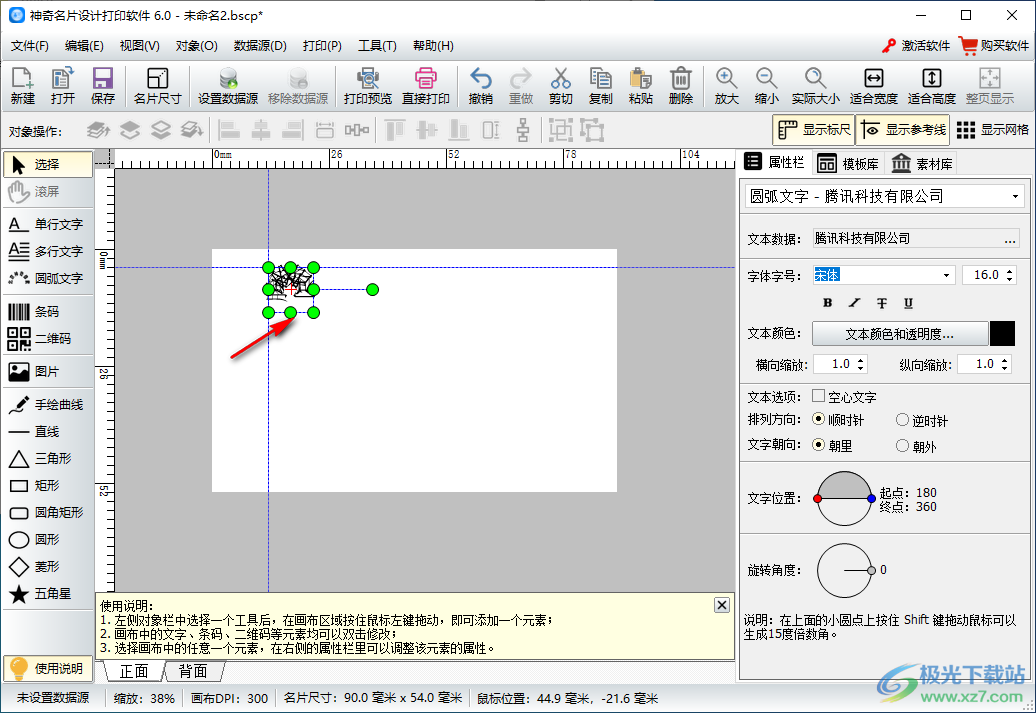Open 名片尺寸 card size settings
Viewport: 1036px width, 713px height.
pyautogui.click(x=157, y=86)
